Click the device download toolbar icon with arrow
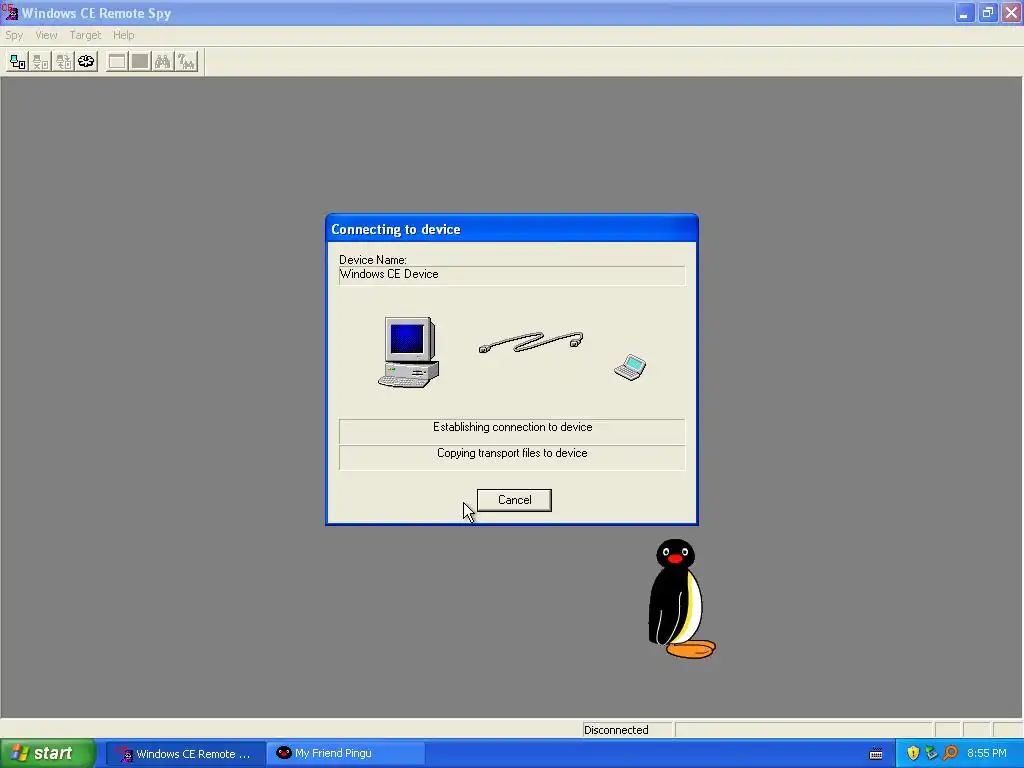This screenshot has height=768, width=1024. pos(63,61)
